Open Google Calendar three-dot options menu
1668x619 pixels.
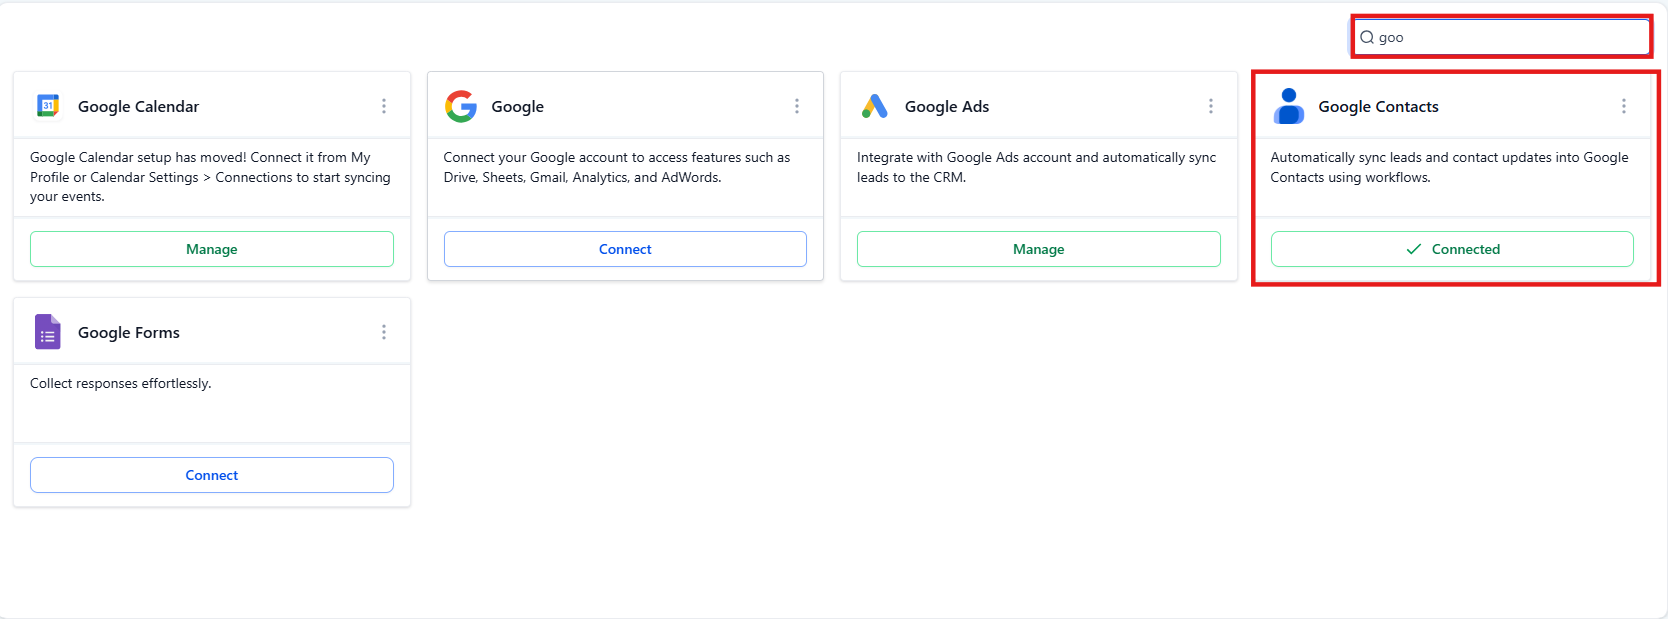point(384,106)
